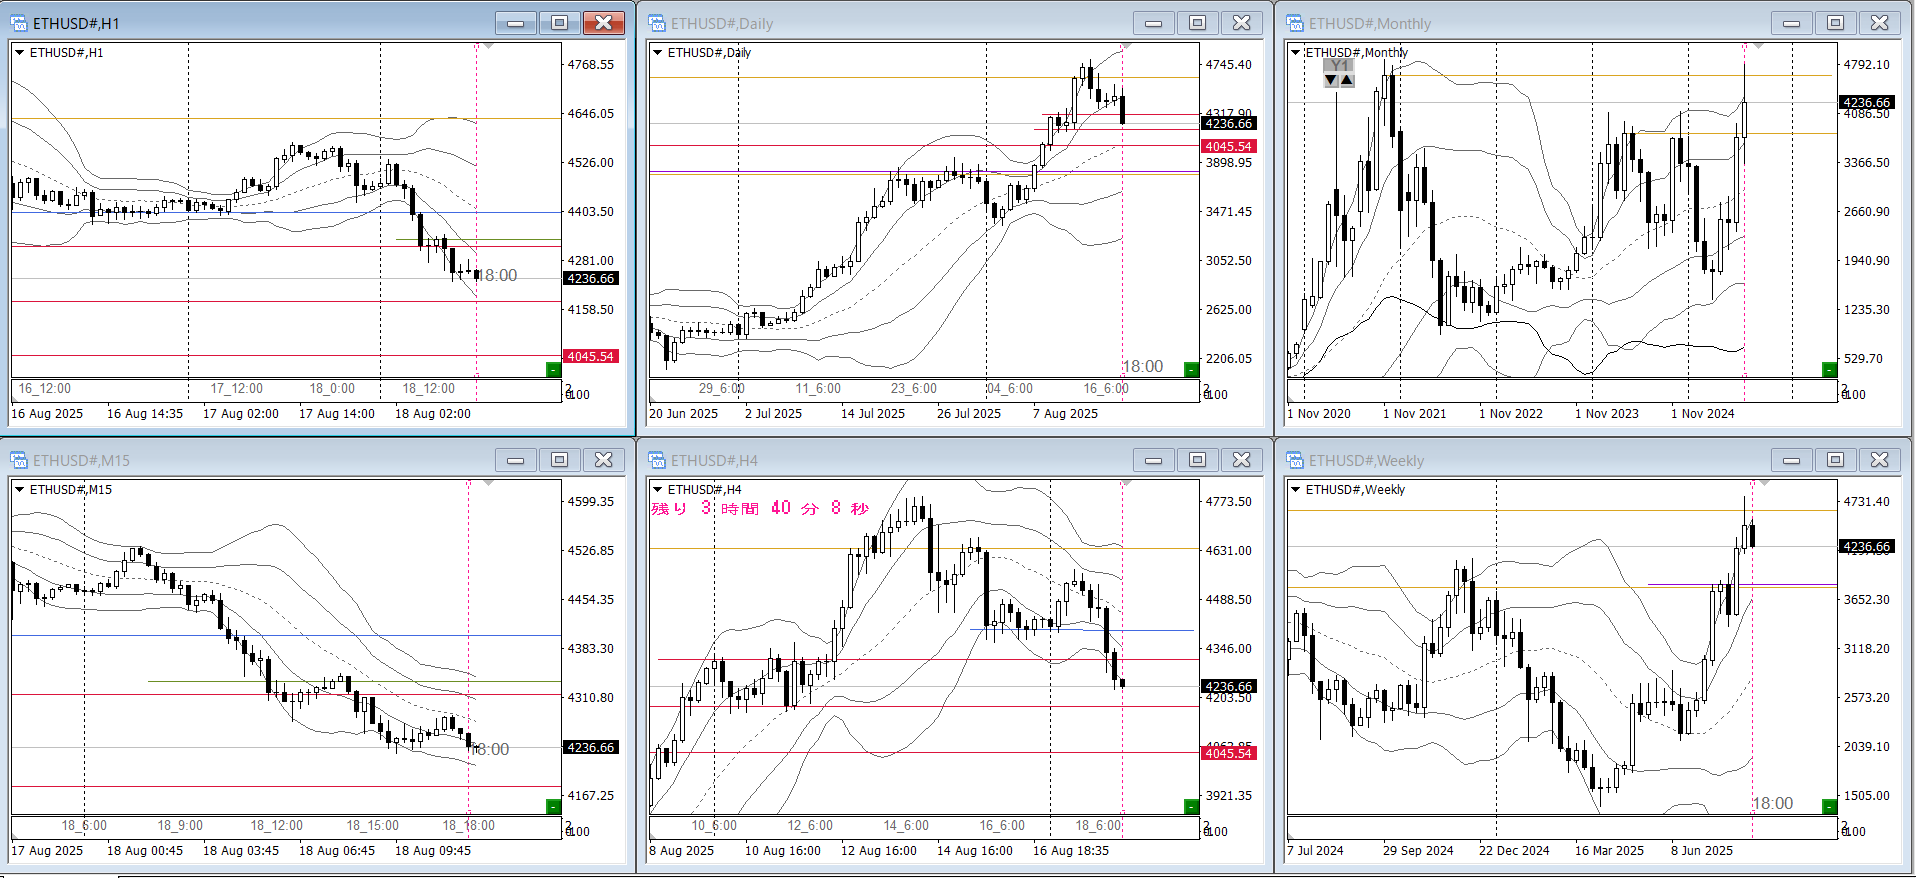
Task: Click the ETHUSD#,Daily window system icon
Action: click(x=657, y=23)
